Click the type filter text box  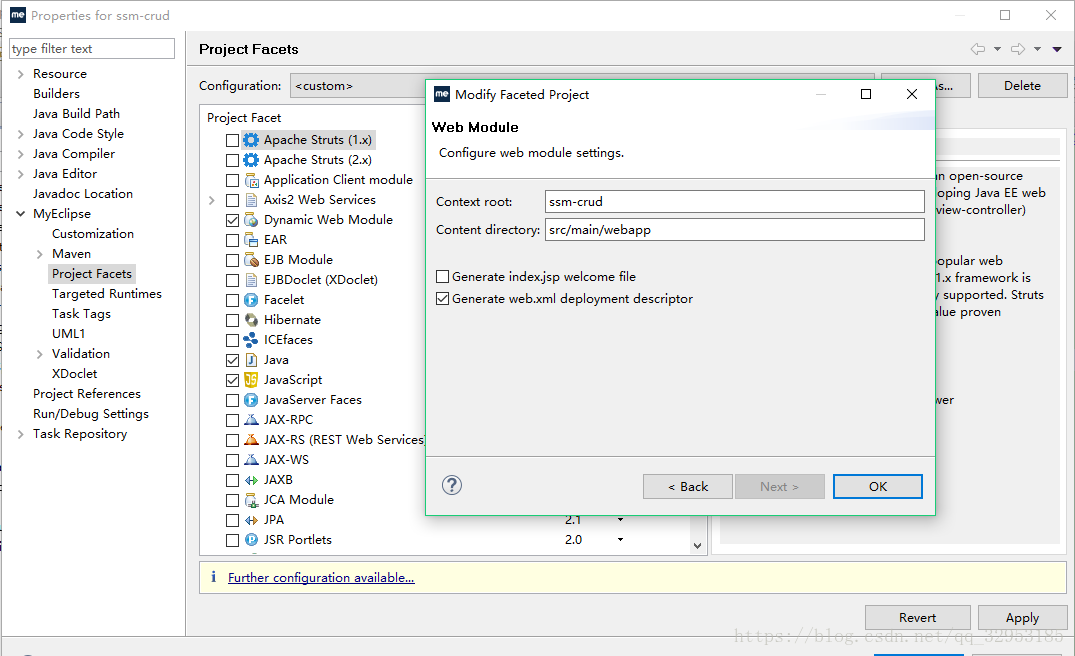[92, 49]
